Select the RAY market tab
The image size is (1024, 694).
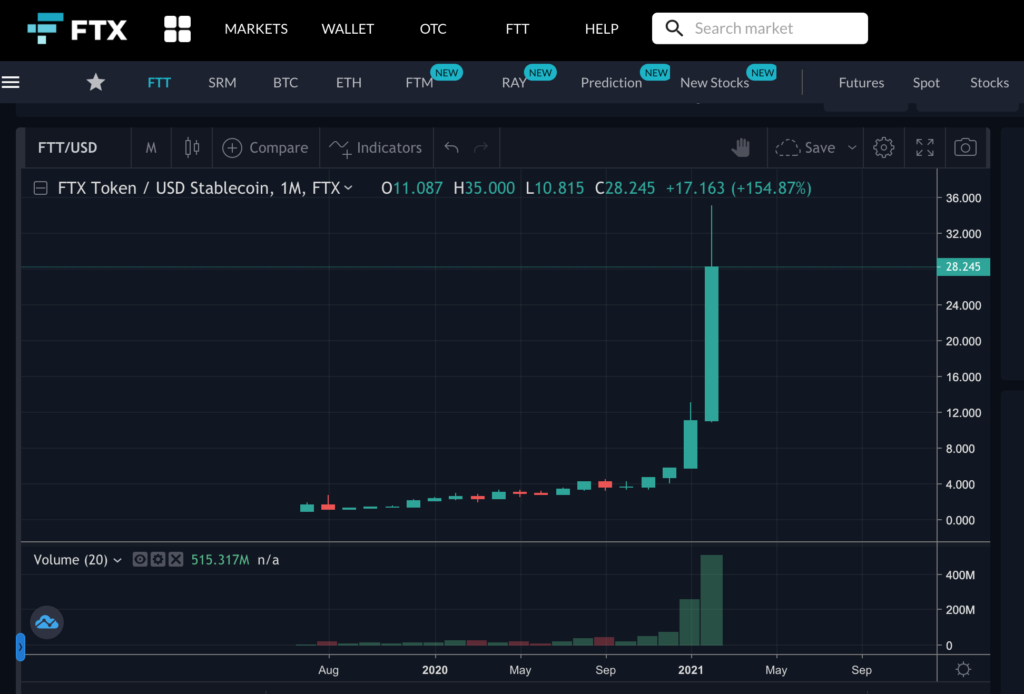[x=514, y=82]
